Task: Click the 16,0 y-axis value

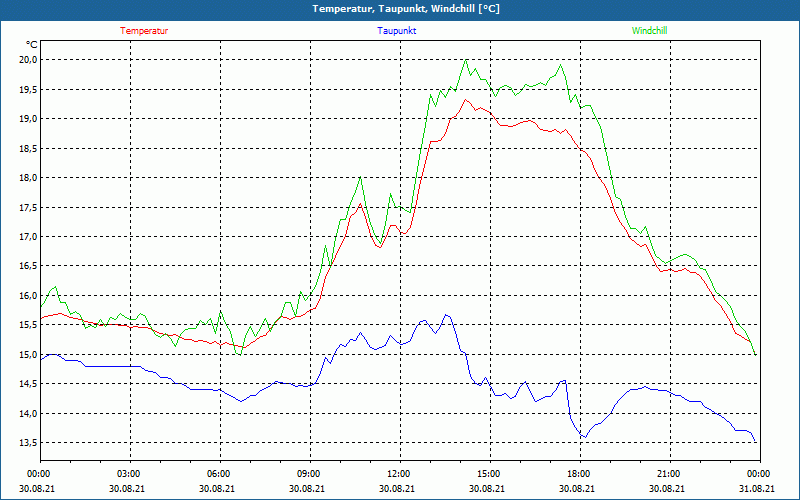Action: [x=29, y=295]
